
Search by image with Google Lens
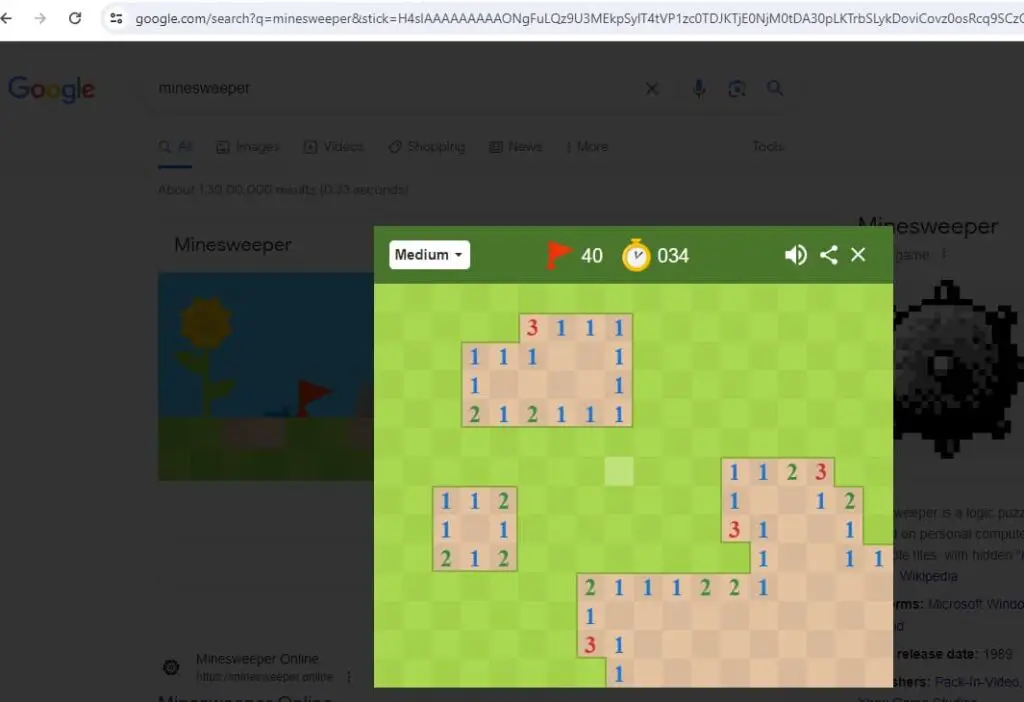(x=737, y=88)
